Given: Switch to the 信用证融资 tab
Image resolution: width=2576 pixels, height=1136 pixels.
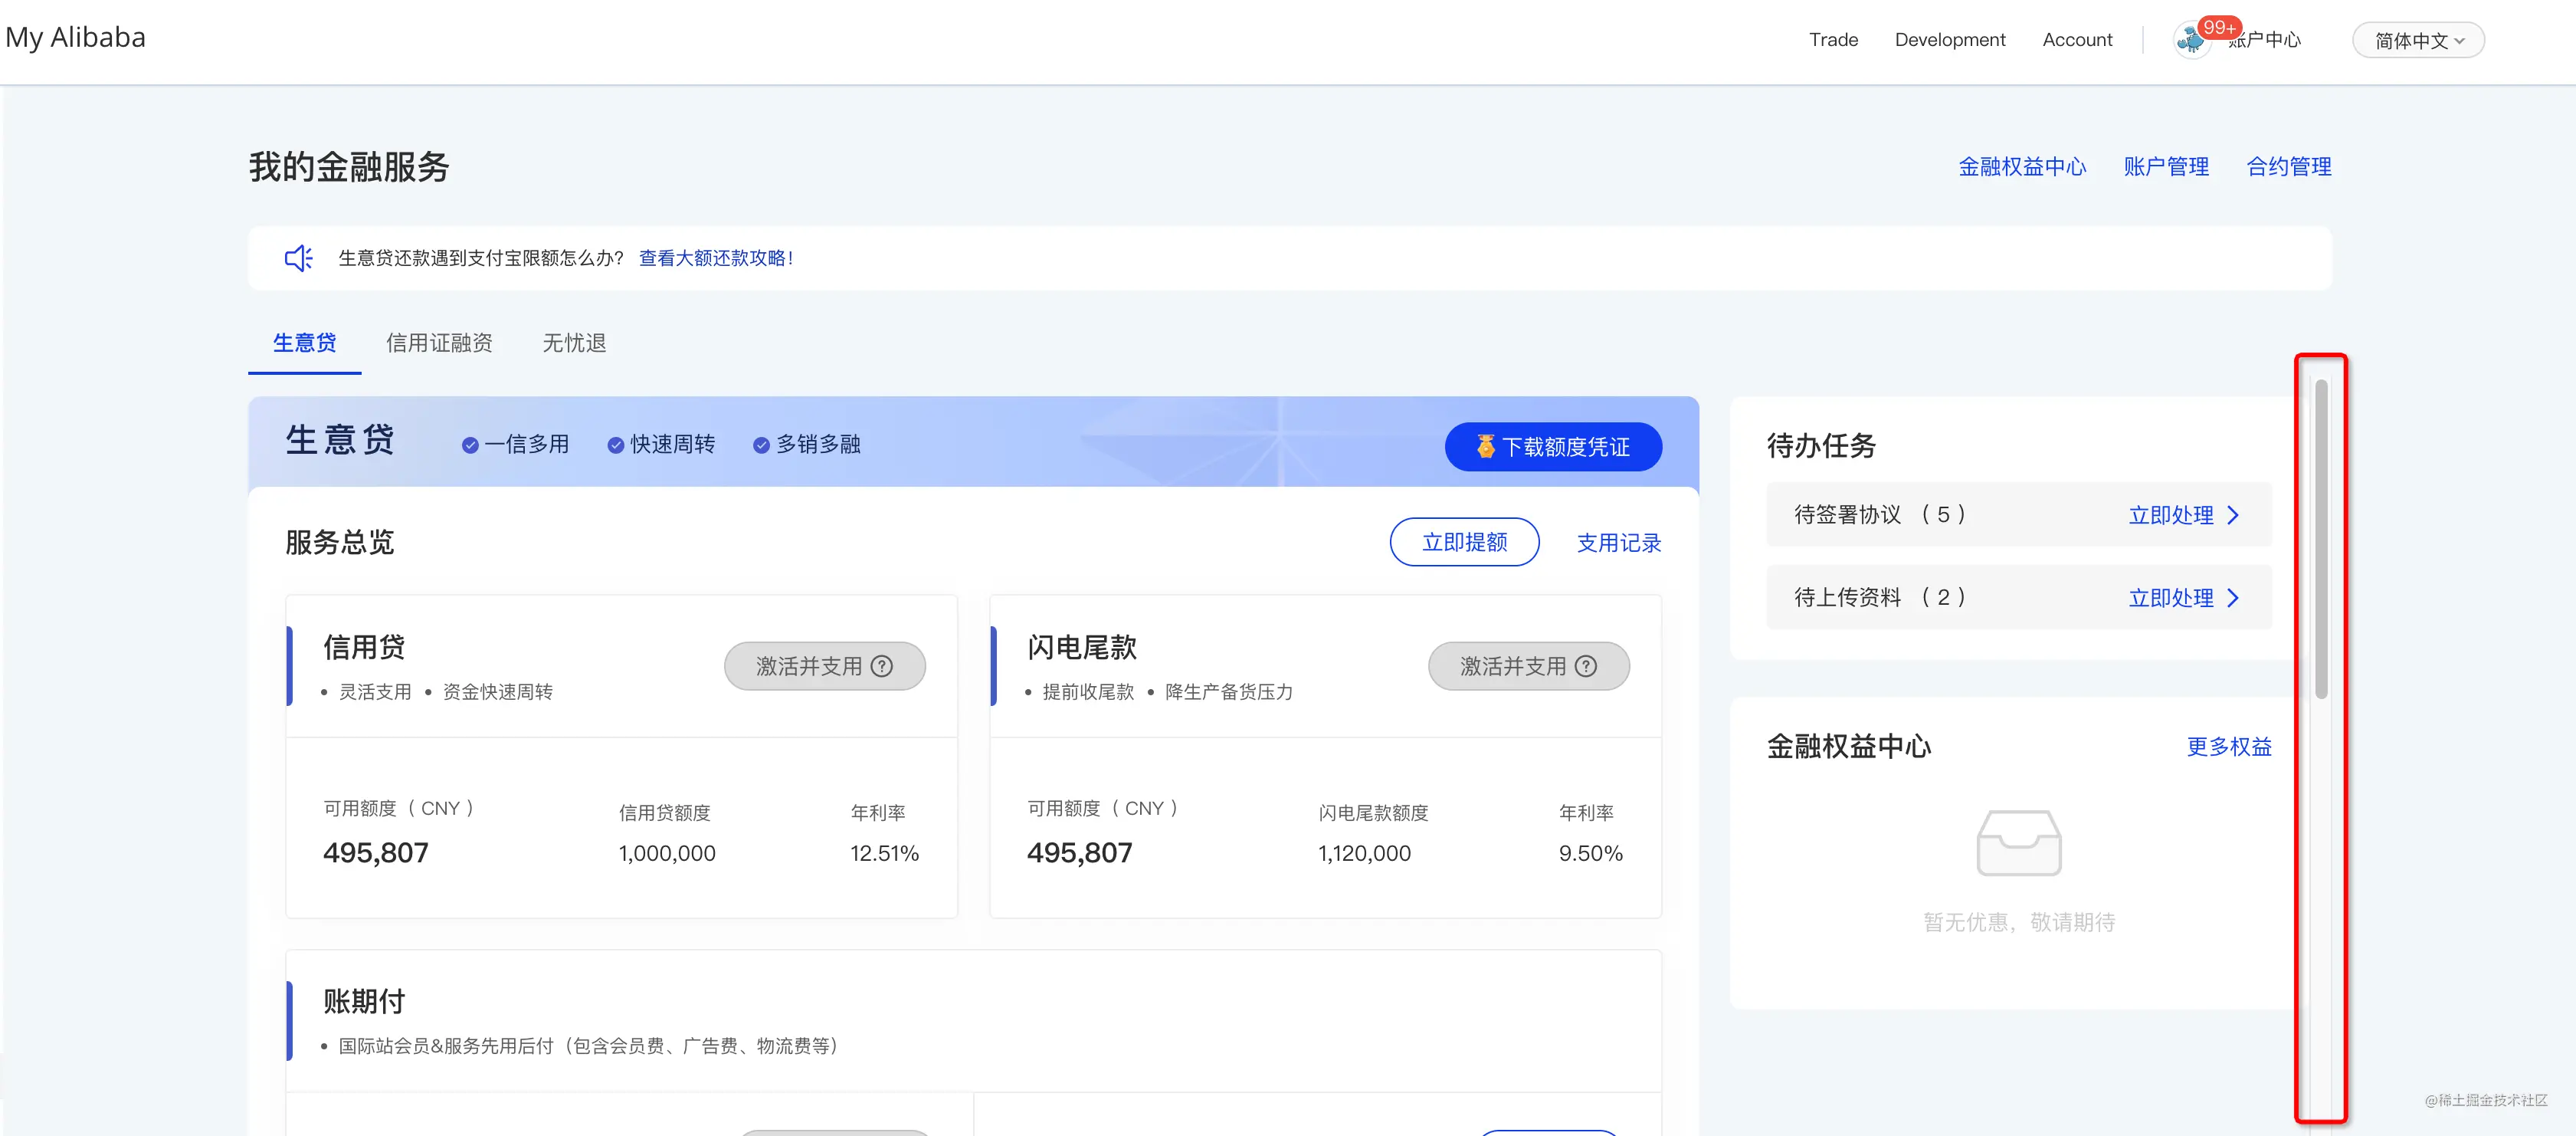Looking at the screenshot, I should [439, 343].
